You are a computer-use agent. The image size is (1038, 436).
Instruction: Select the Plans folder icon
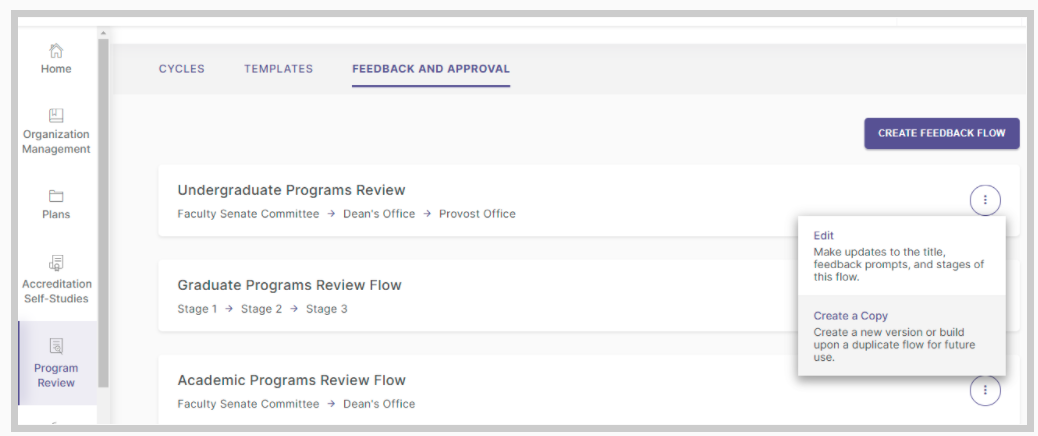point(56,196)
